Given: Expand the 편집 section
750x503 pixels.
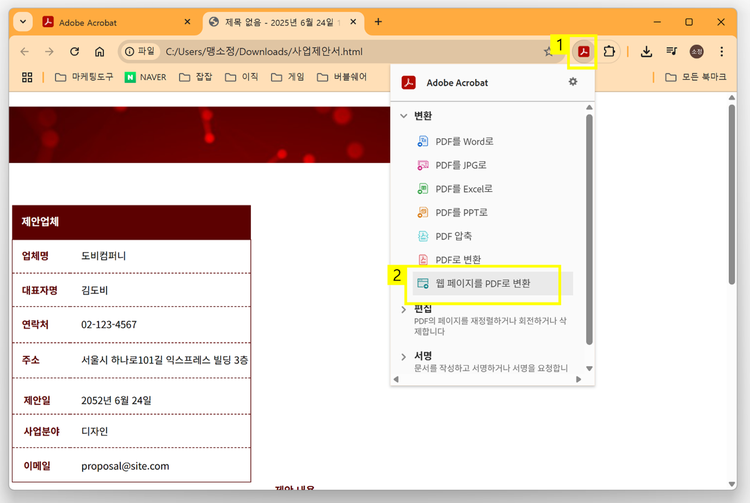Looking at the screenshot, I should (x=403, y=309).
